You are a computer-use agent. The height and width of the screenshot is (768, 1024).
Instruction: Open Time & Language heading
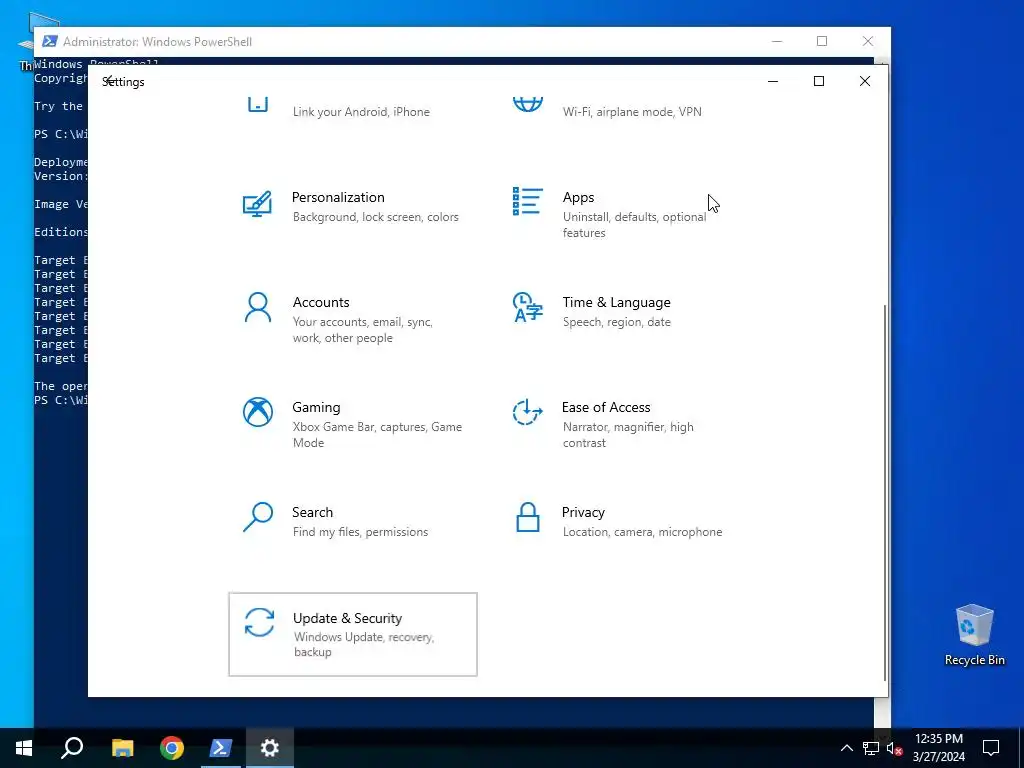(616, 302)
